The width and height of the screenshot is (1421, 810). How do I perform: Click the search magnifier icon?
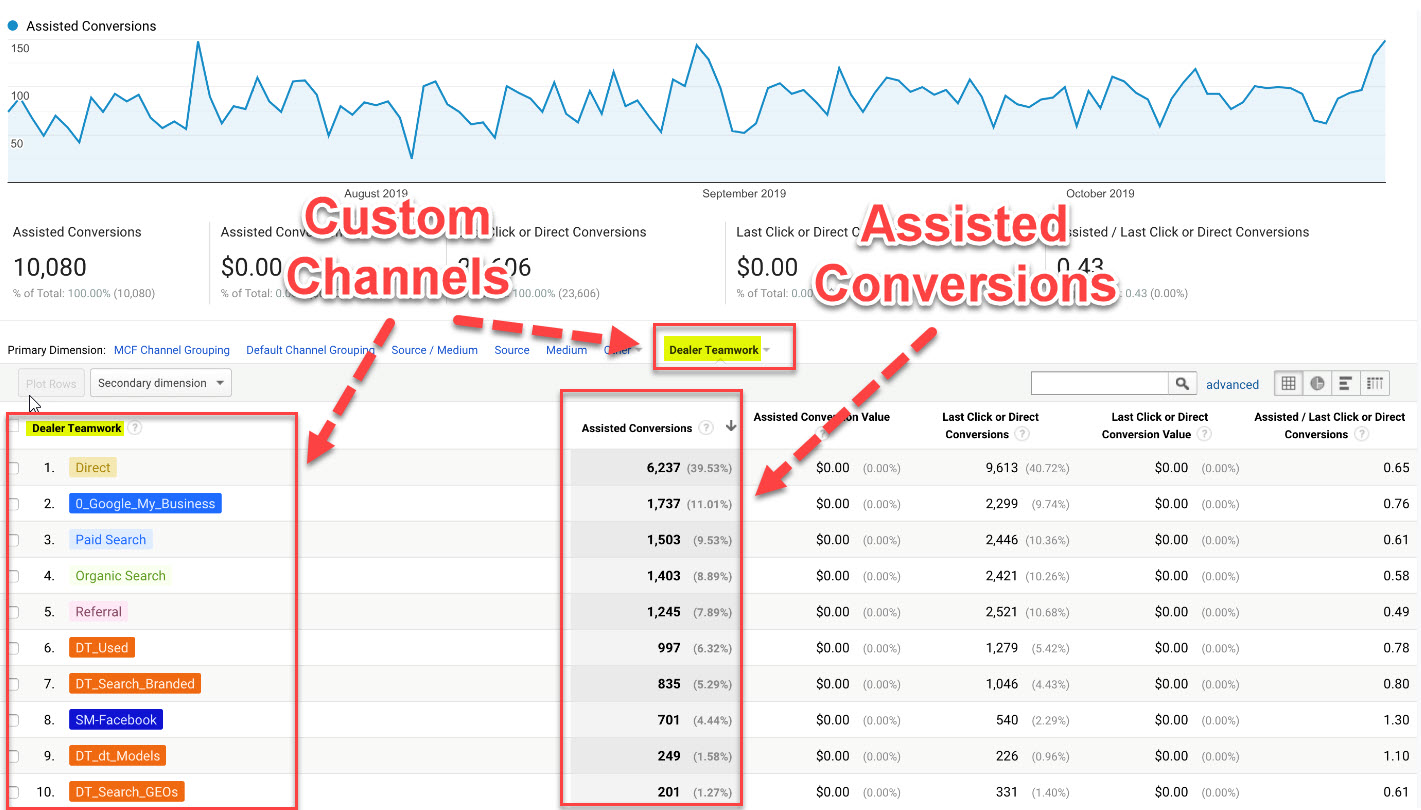click(1181, 382)
